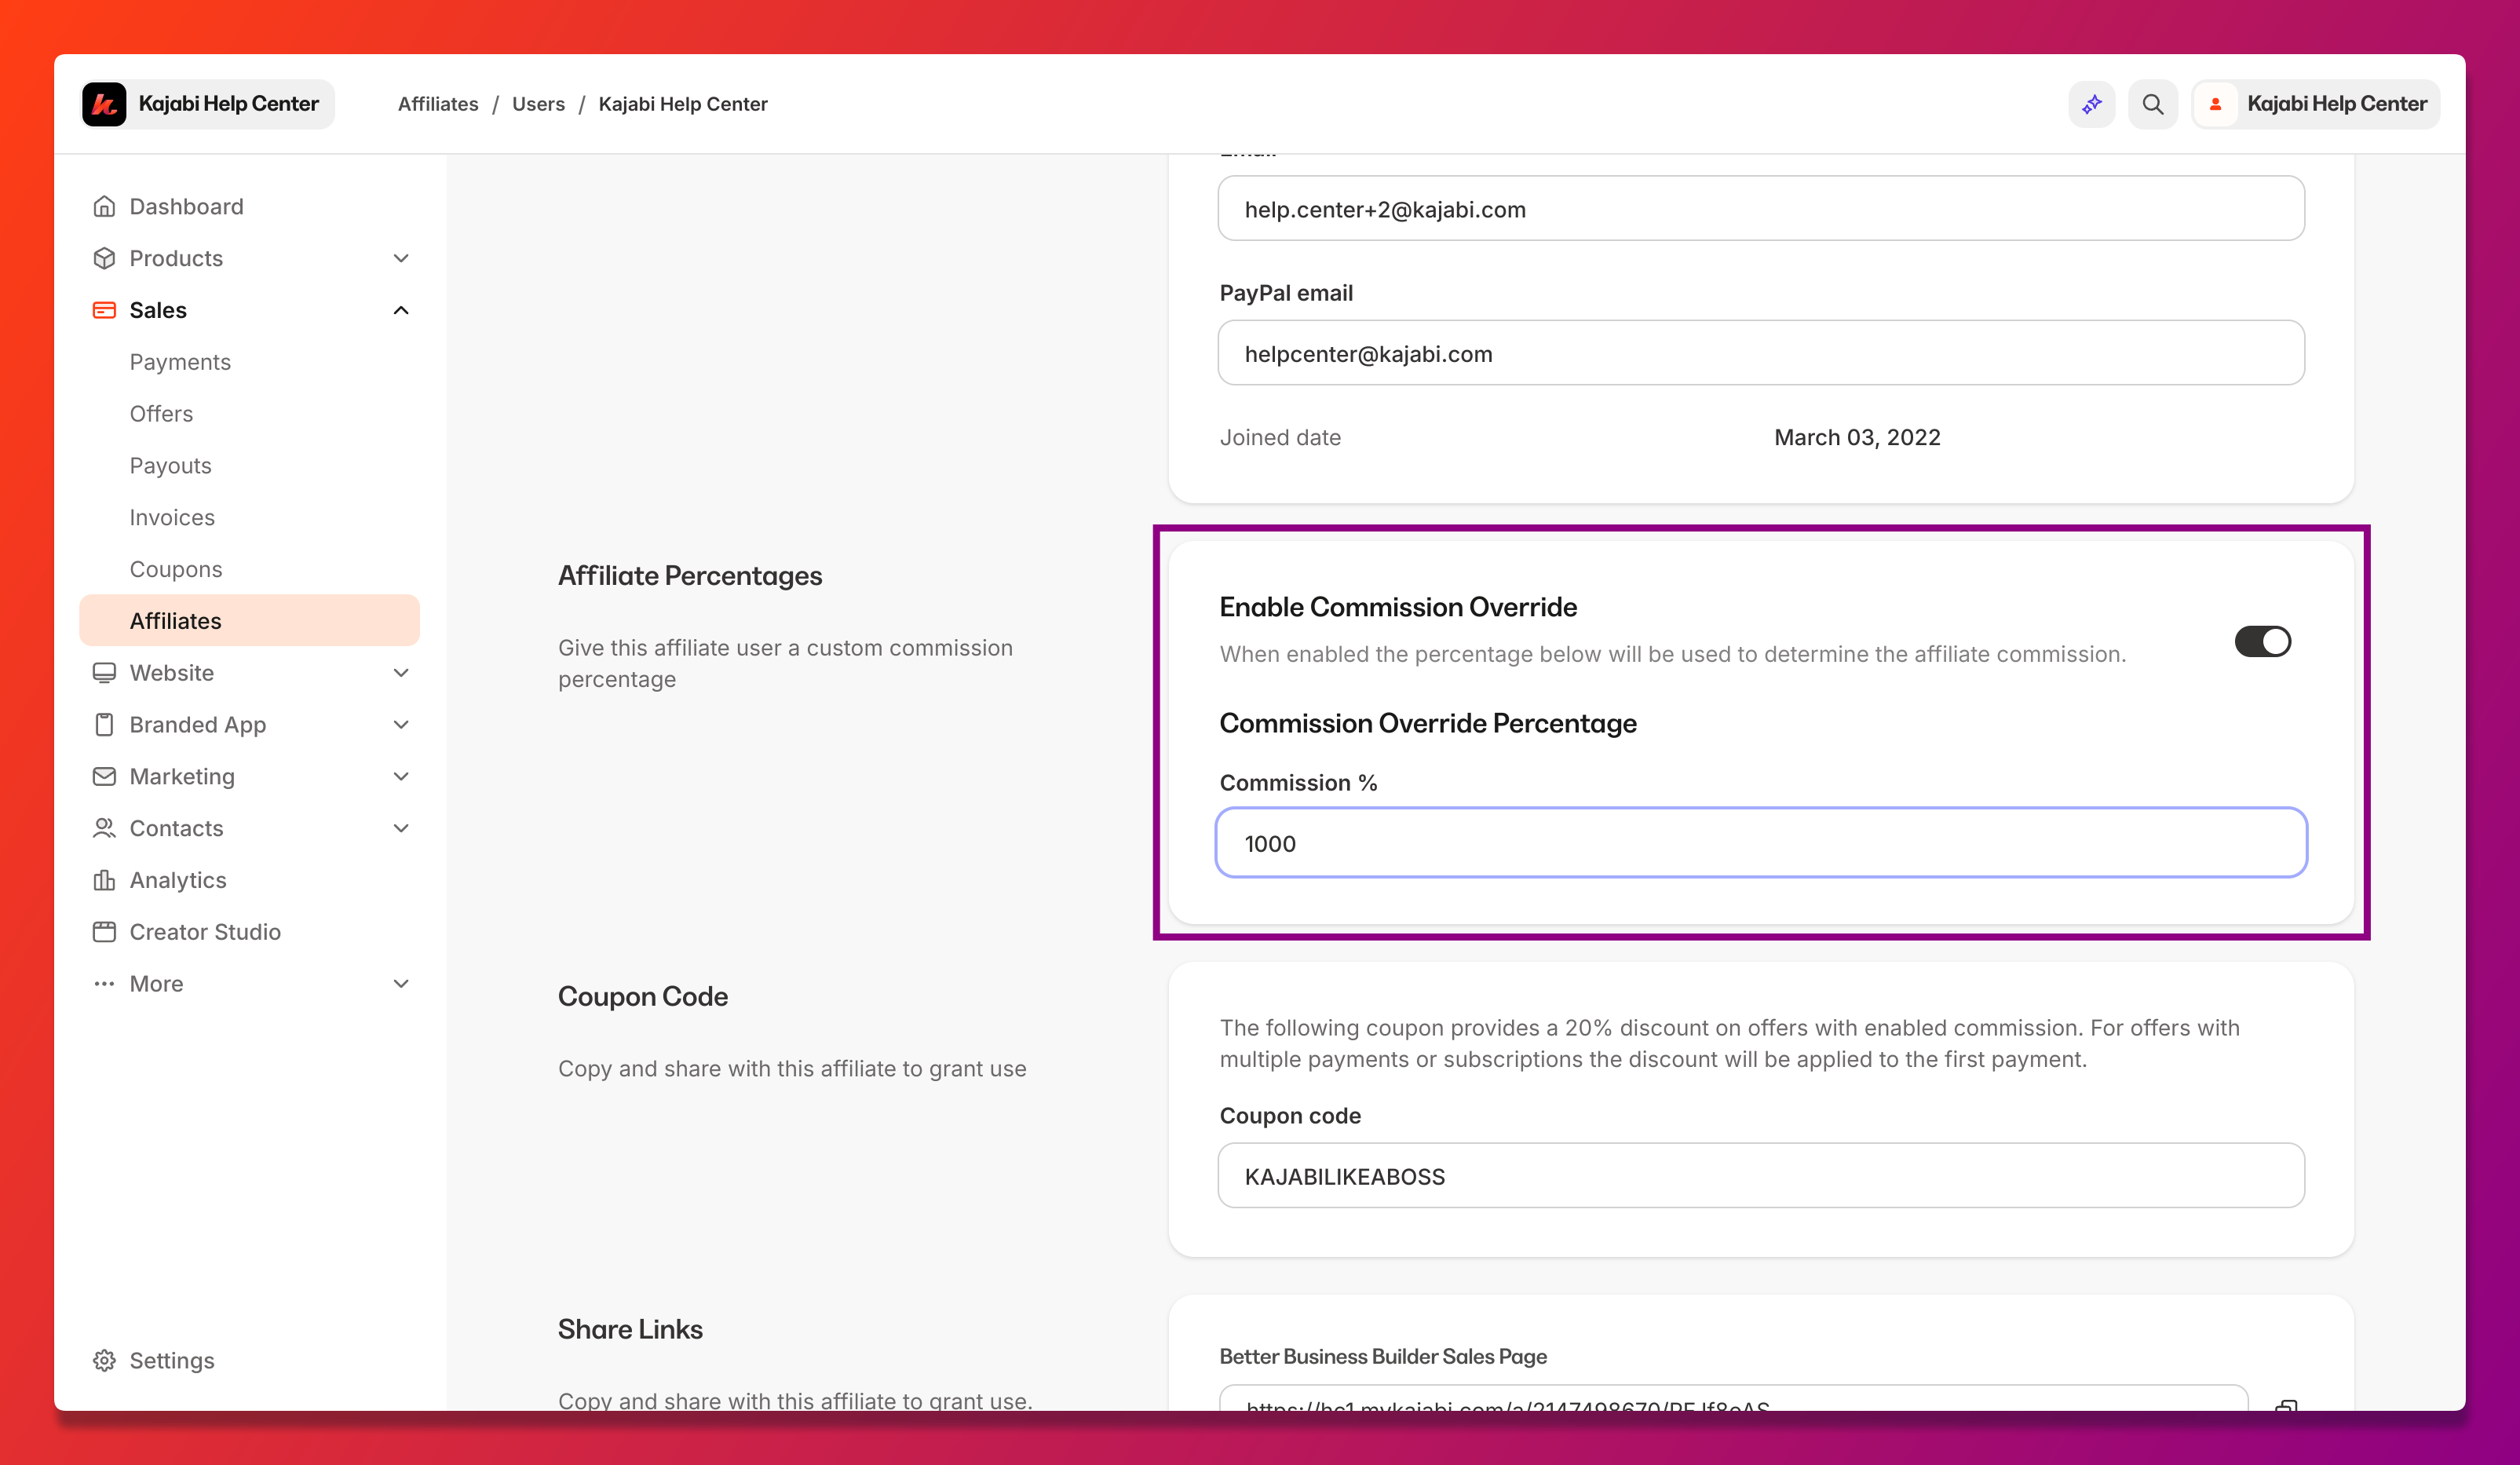Click the Dashboard home icon
The height and width of the screenshot is (1465, 2520).
point(104,206)
